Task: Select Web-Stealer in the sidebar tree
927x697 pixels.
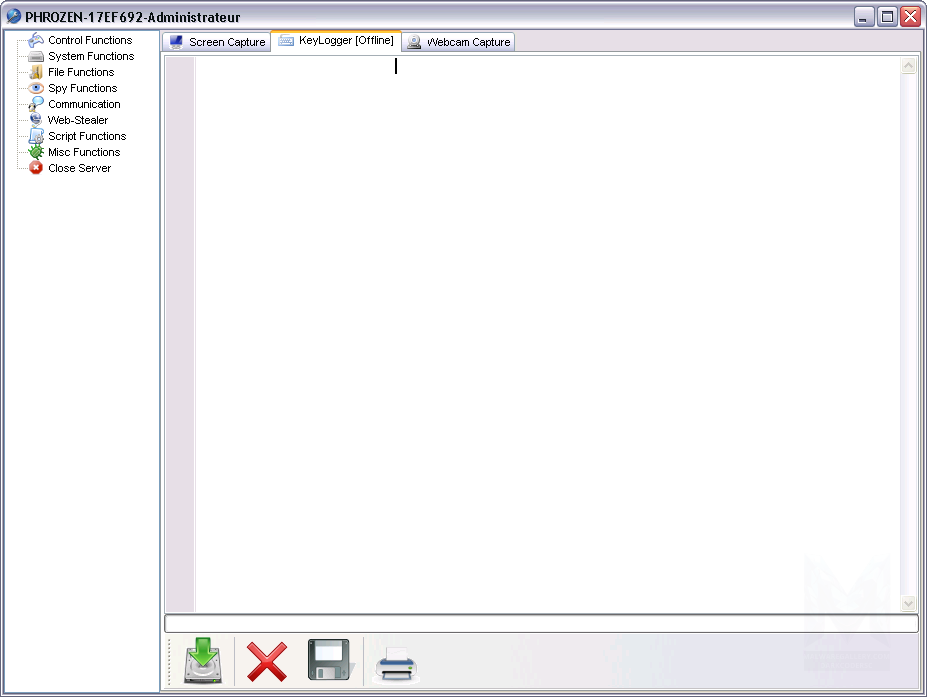Action: click(78, 120)
